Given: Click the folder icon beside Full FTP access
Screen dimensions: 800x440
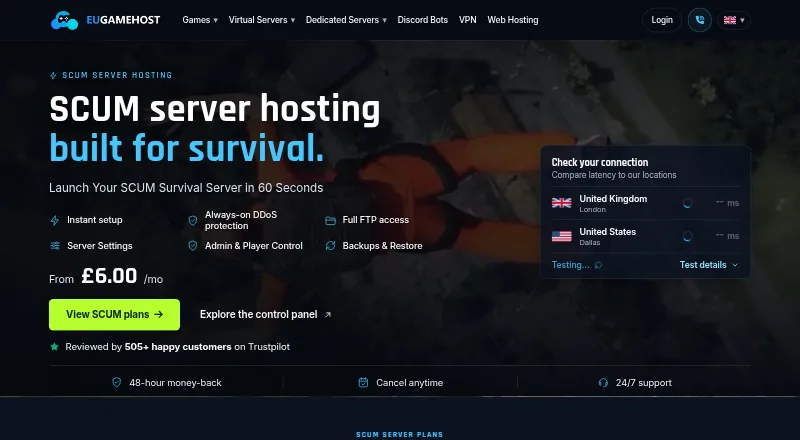Looking at the screenshot, I should [x=330, y=220].
